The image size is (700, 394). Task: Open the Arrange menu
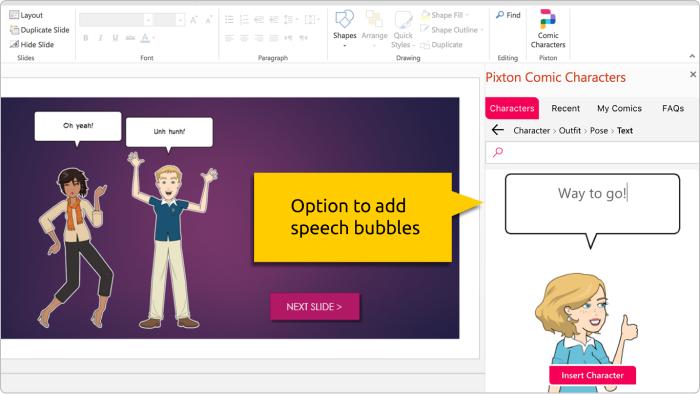click(x=374, y=28)
